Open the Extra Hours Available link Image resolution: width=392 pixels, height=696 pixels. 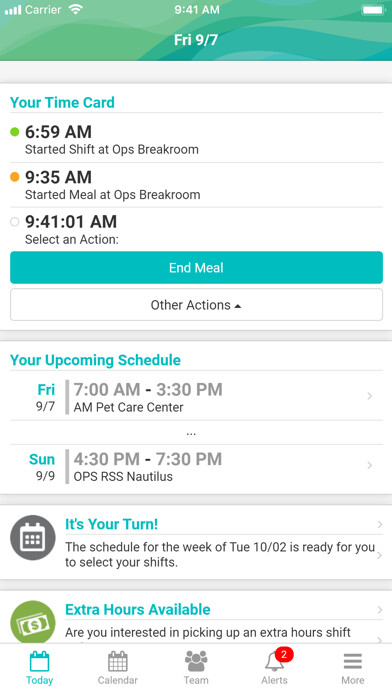(138, 609)
